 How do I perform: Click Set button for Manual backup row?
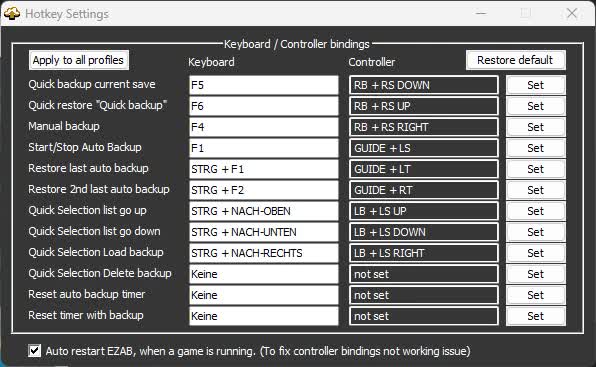click(536, 127)
